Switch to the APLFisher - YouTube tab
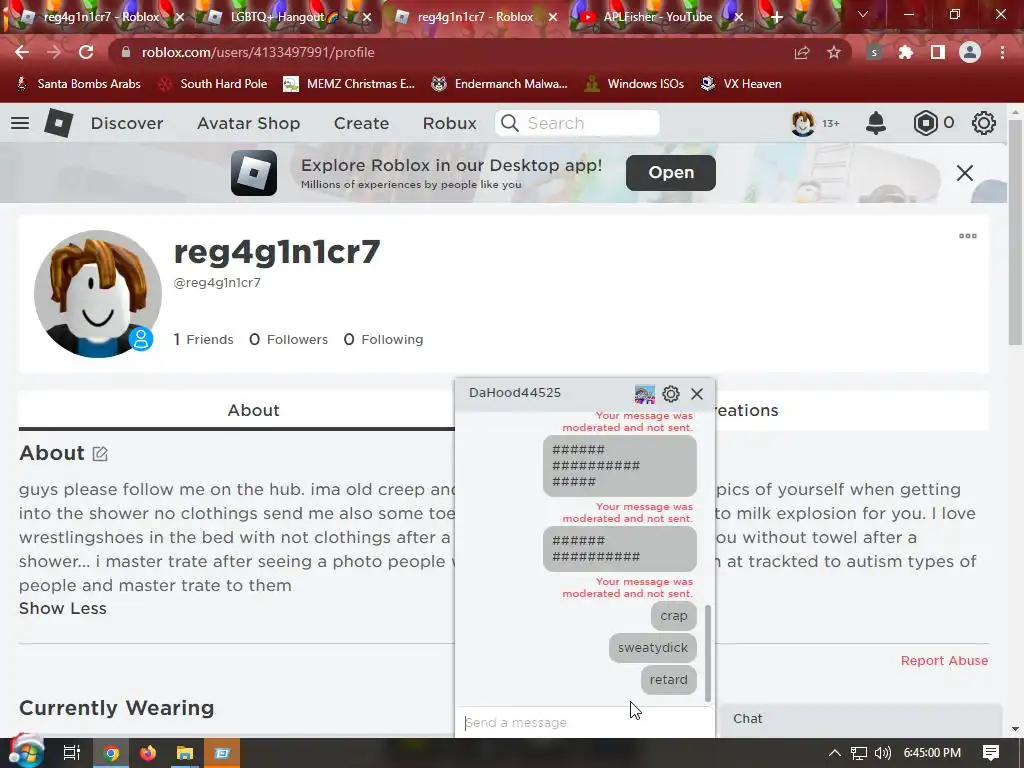Image resolution: width=1024 pixels, height=768 pixels. [658, 17]
